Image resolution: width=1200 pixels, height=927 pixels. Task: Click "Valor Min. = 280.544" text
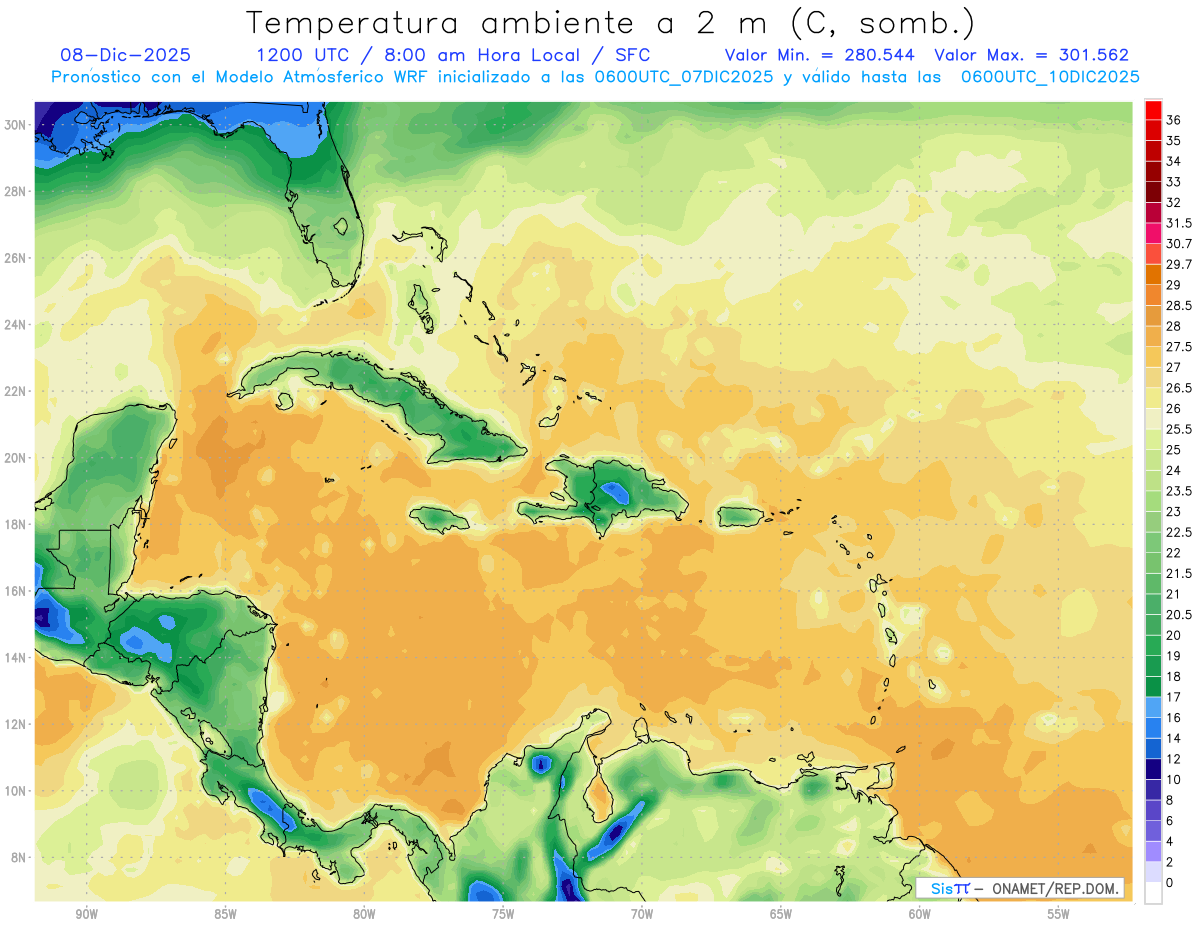click(821, 55)
